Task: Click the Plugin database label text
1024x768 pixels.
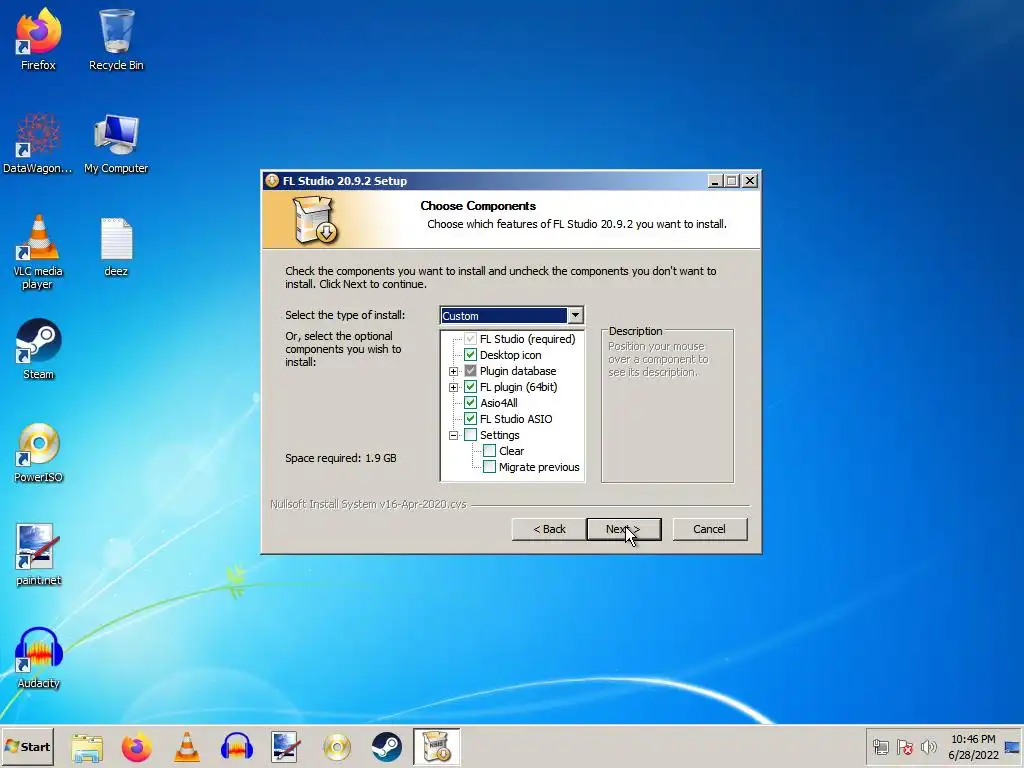Action: pyautogui.click(x=518, y=371)
